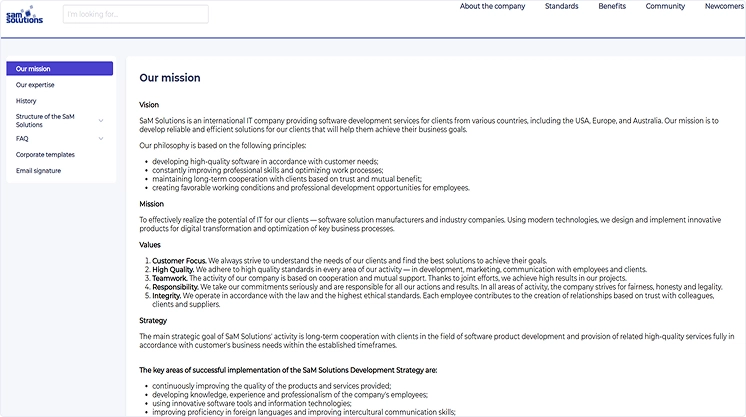
Task: Click the "continuously improving the quality" bullet
Action: click(272, 386)
